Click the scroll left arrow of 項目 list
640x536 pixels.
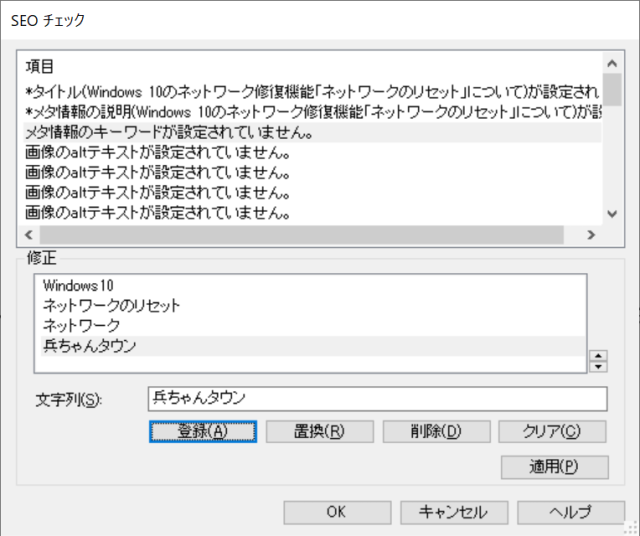[29, 235]
